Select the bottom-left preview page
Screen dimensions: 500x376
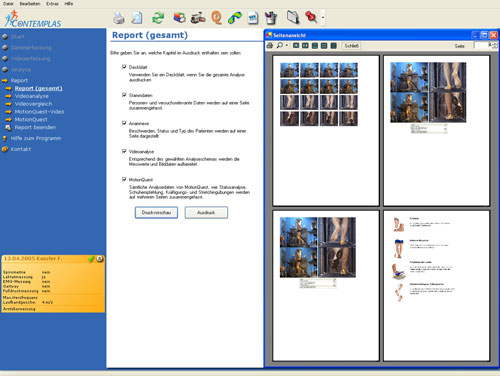[x=326, y=286]
